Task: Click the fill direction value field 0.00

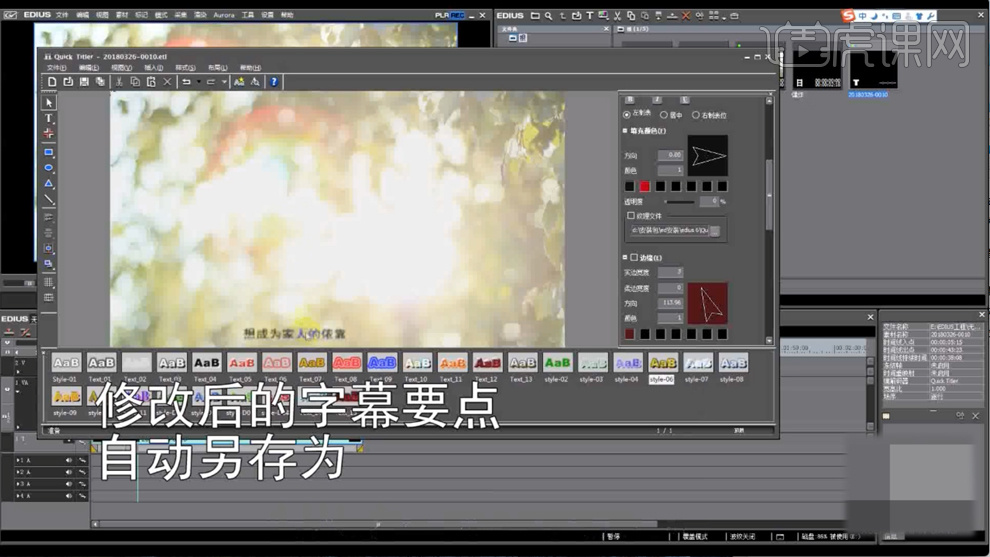Action: click(670, 155)
